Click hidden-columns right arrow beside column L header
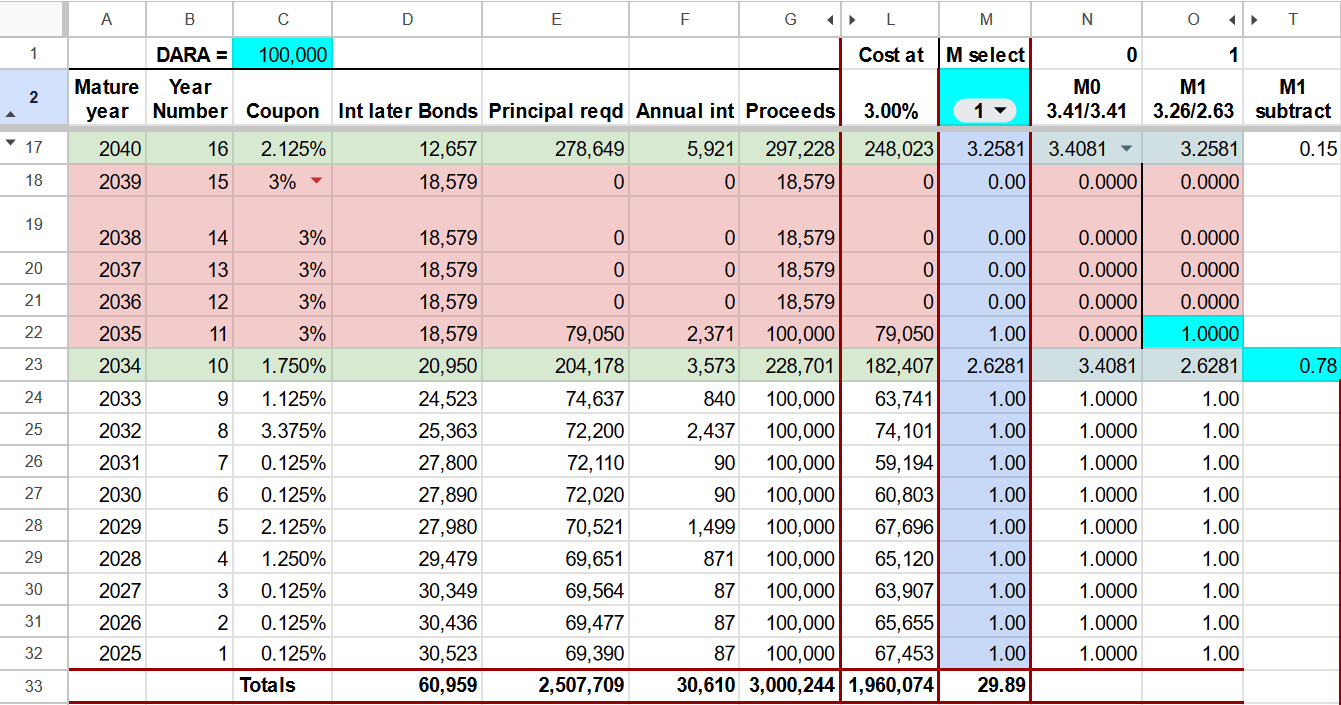The image size is (1341, 705). pyautogui.click(x=851, y=19)
